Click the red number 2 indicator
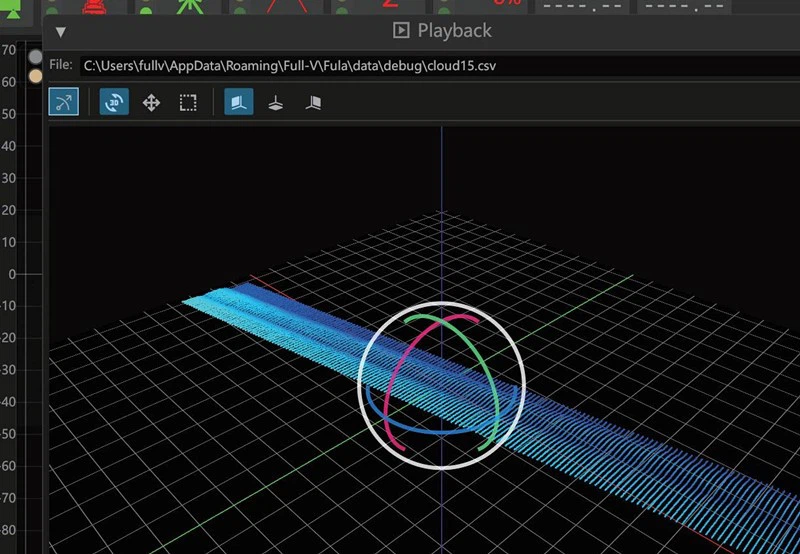 [391, 5]
